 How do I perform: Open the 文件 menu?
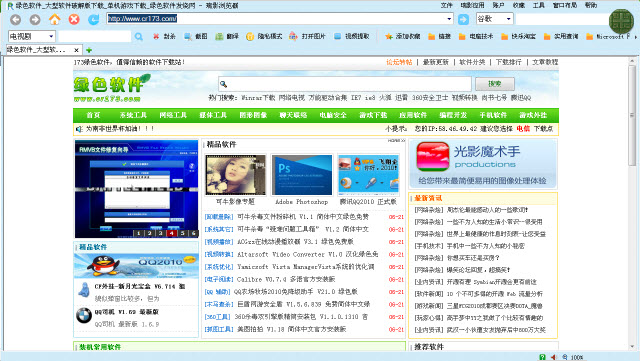click(447, 5)
